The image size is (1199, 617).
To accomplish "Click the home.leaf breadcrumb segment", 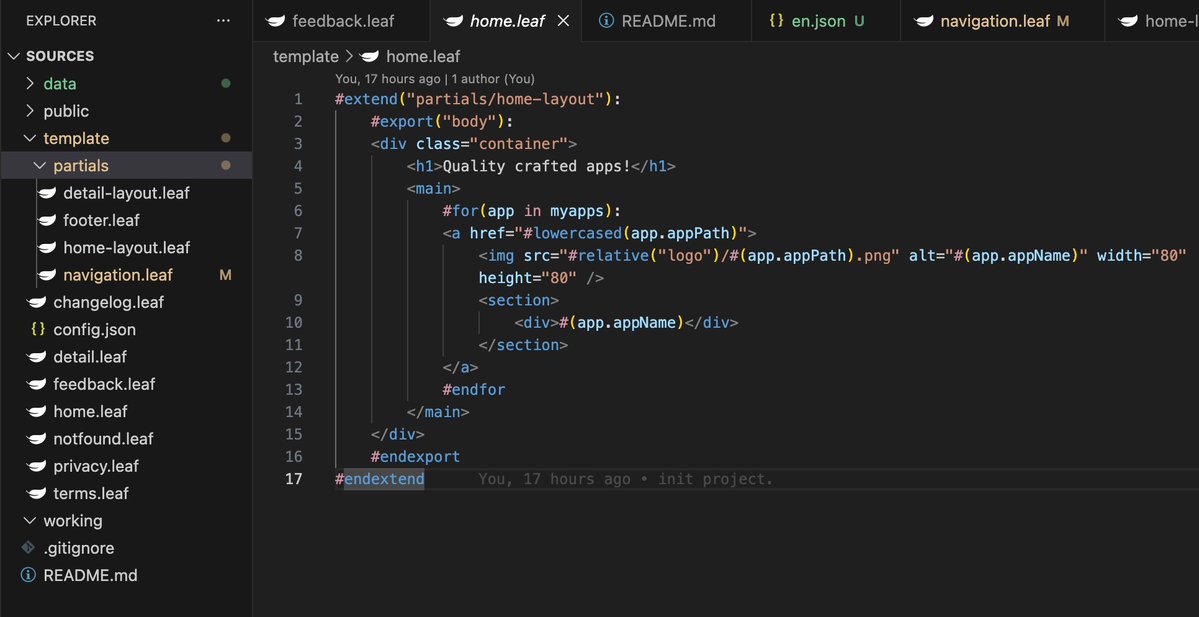I will pos(423,57).
